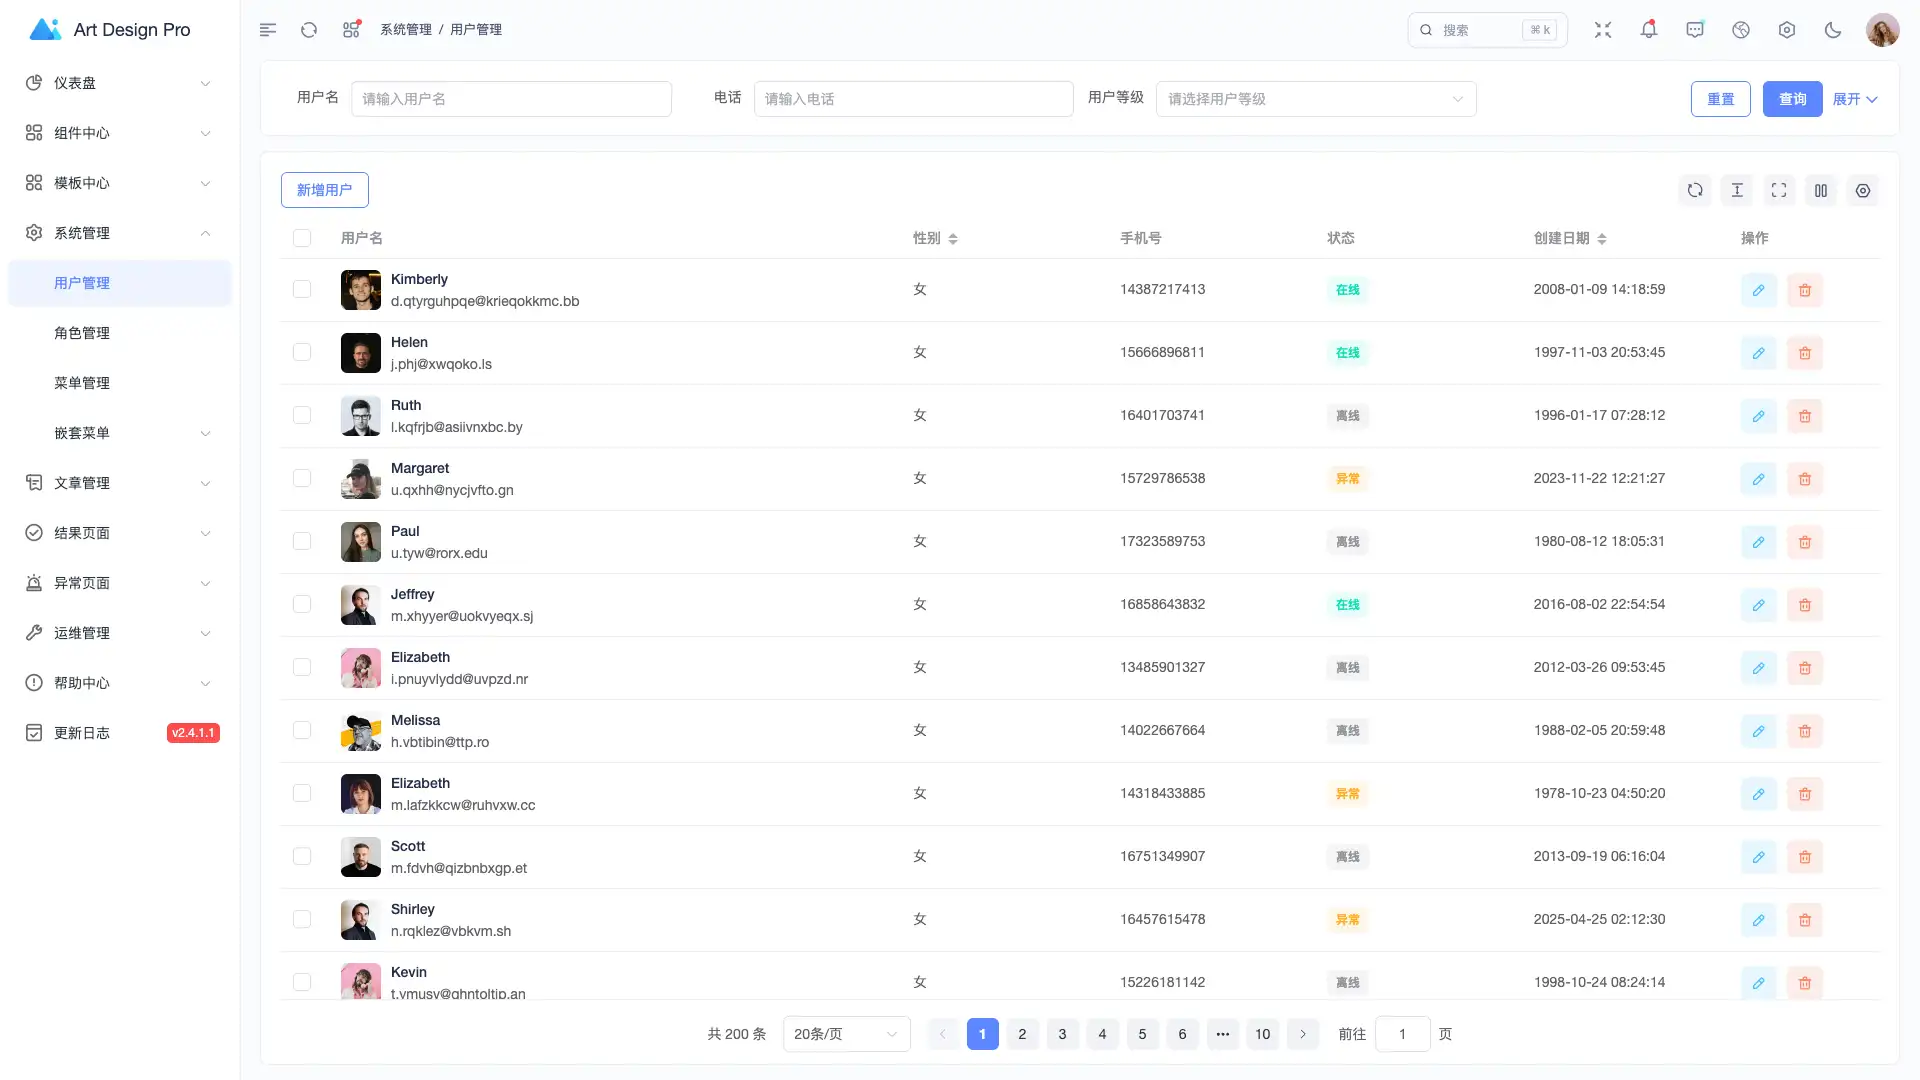
Task: Click the delete icon for Helen's row
Action: [1804, 353]
